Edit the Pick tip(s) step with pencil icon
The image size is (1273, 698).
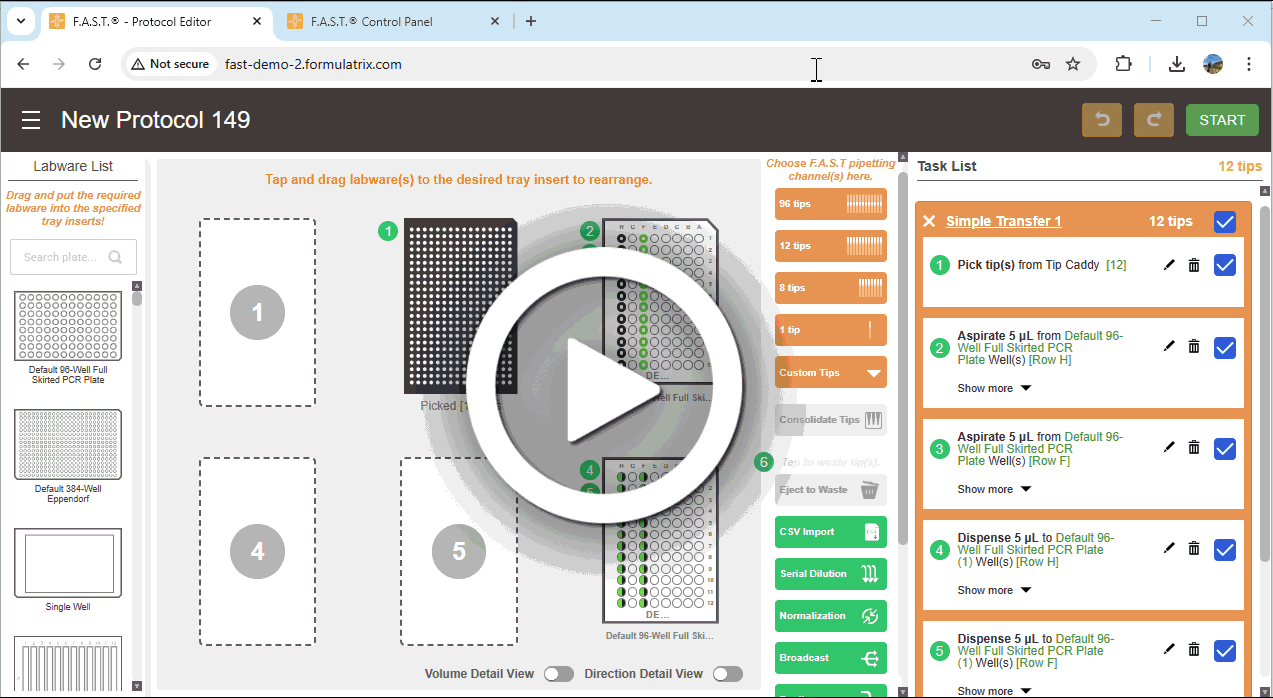tap(1169, 265)
